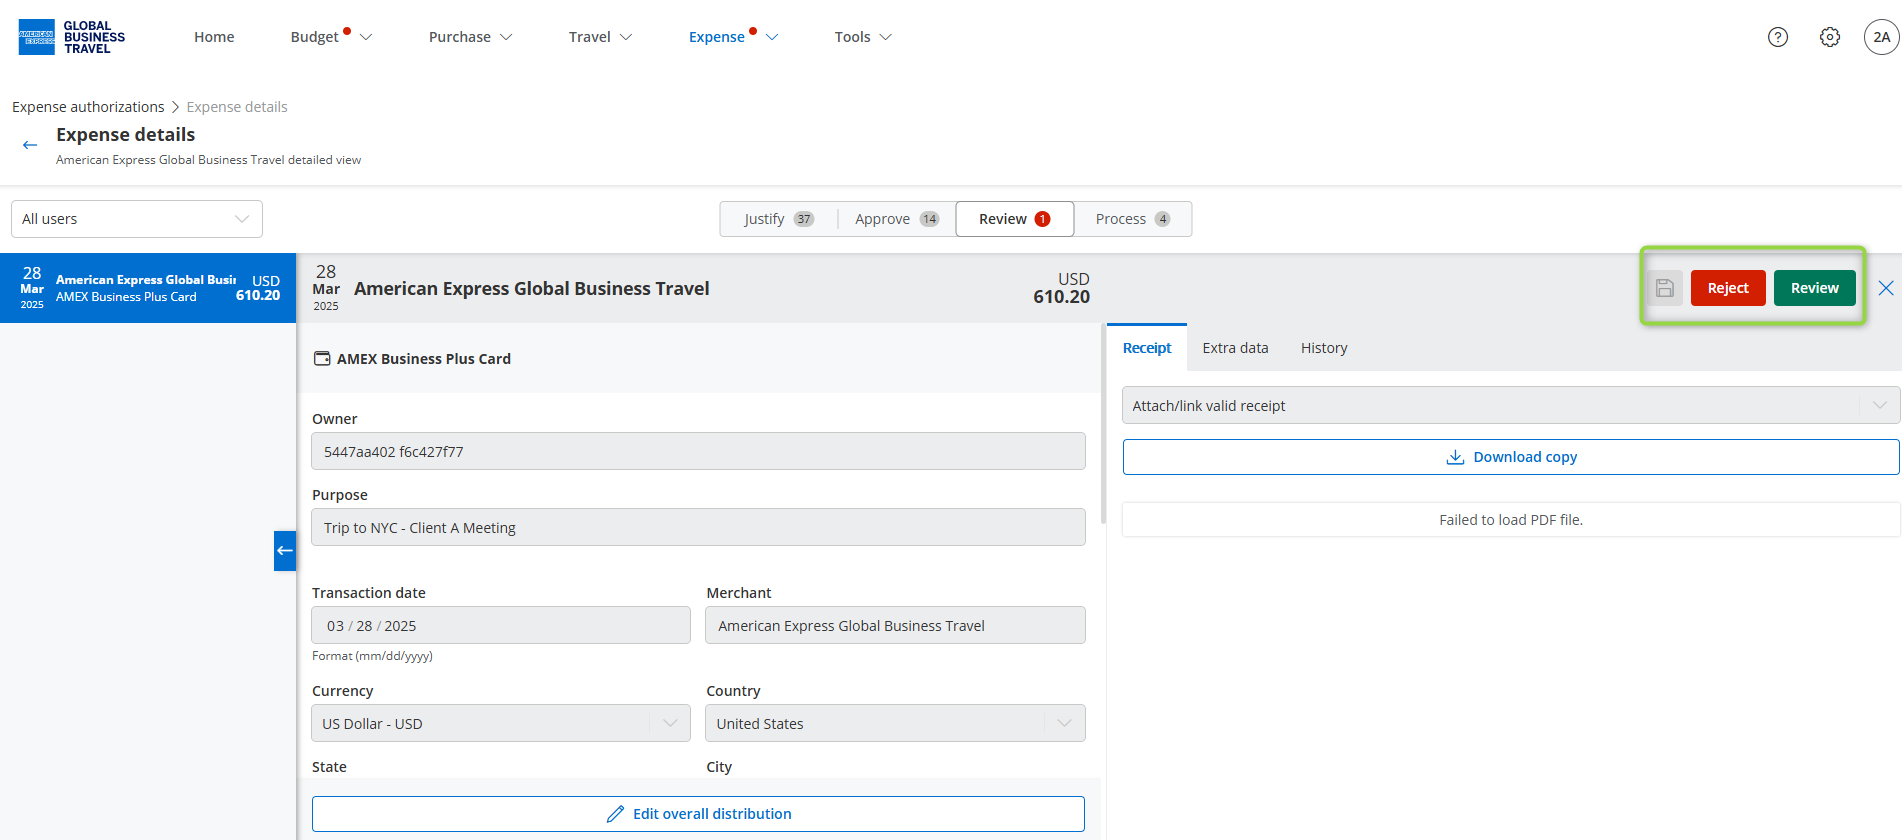Expand the Travel menu
Screen dimensions: 1902x840
tap(600, 37)
